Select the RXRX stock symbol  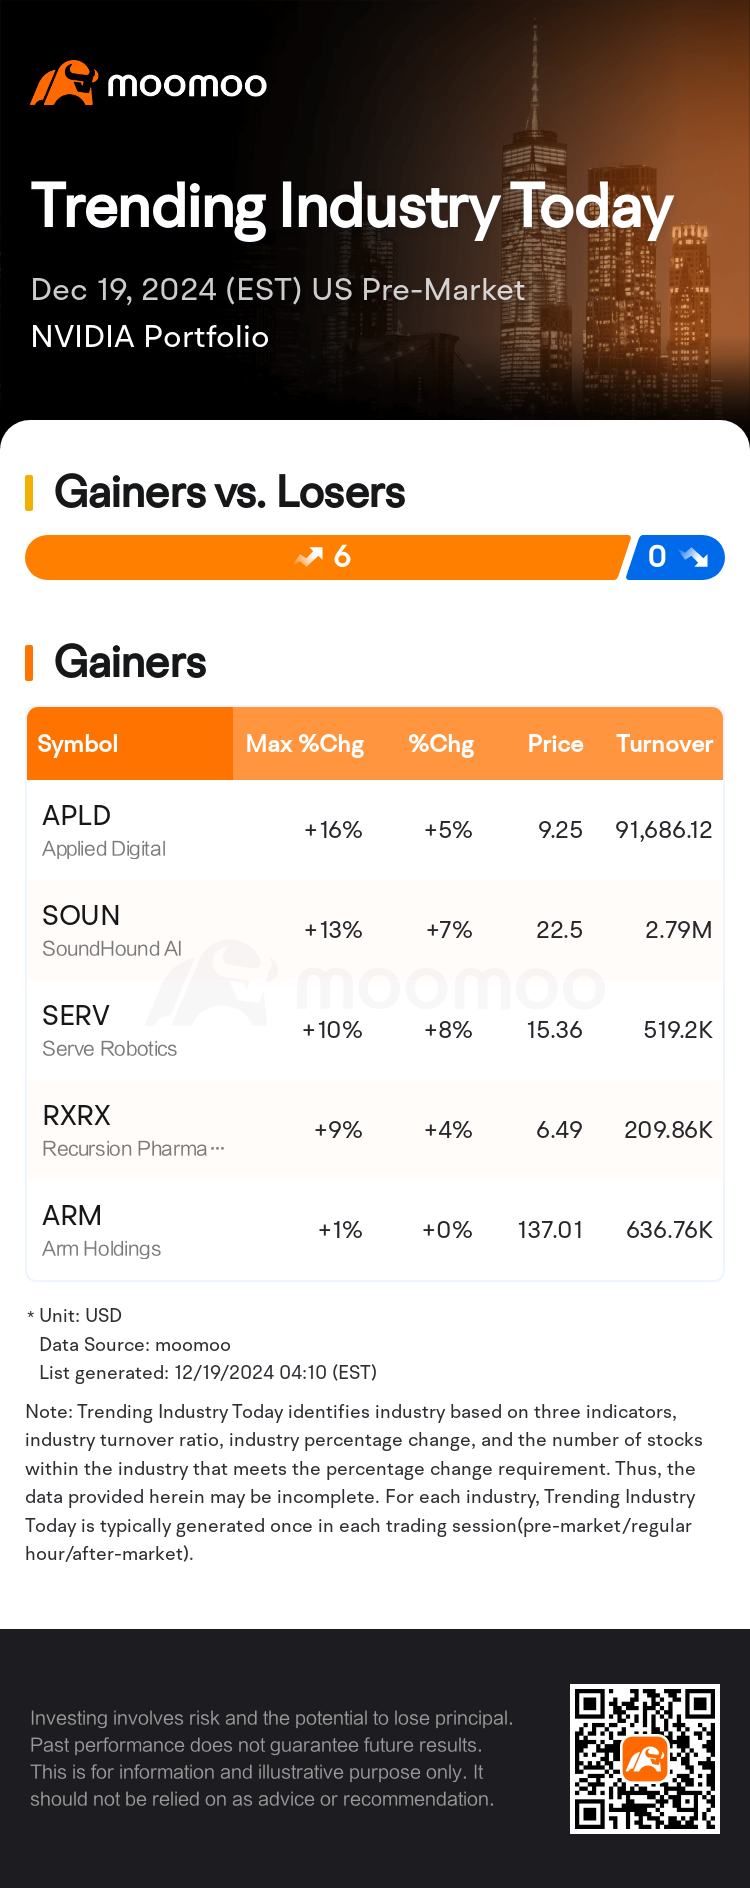pos(76,1115)
